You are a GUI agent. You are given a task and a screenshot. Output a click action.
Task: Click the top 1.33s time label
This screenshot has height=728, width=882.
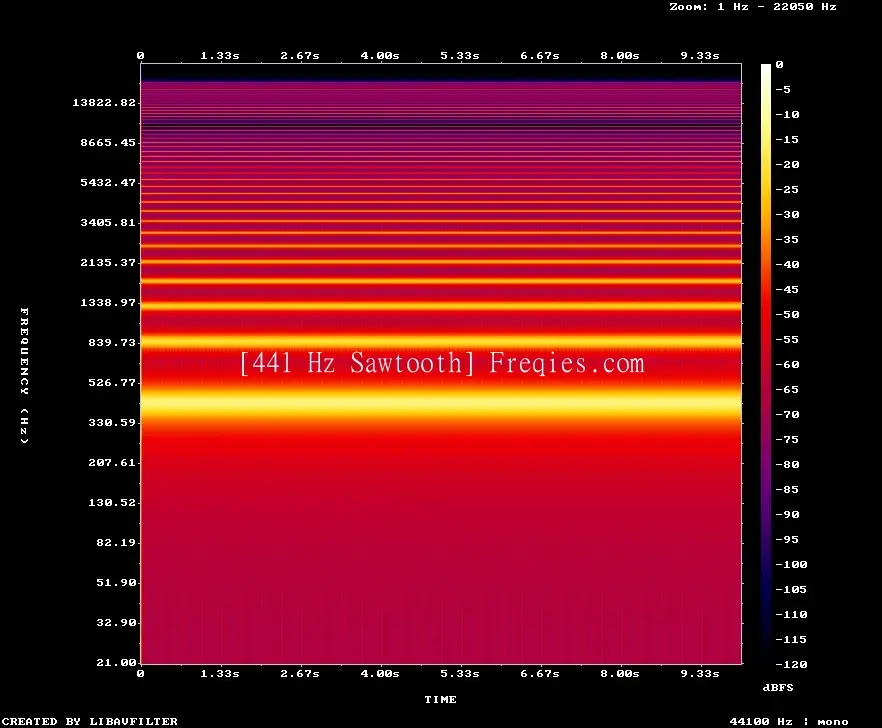pyautogui.click(x=220, y=56)
